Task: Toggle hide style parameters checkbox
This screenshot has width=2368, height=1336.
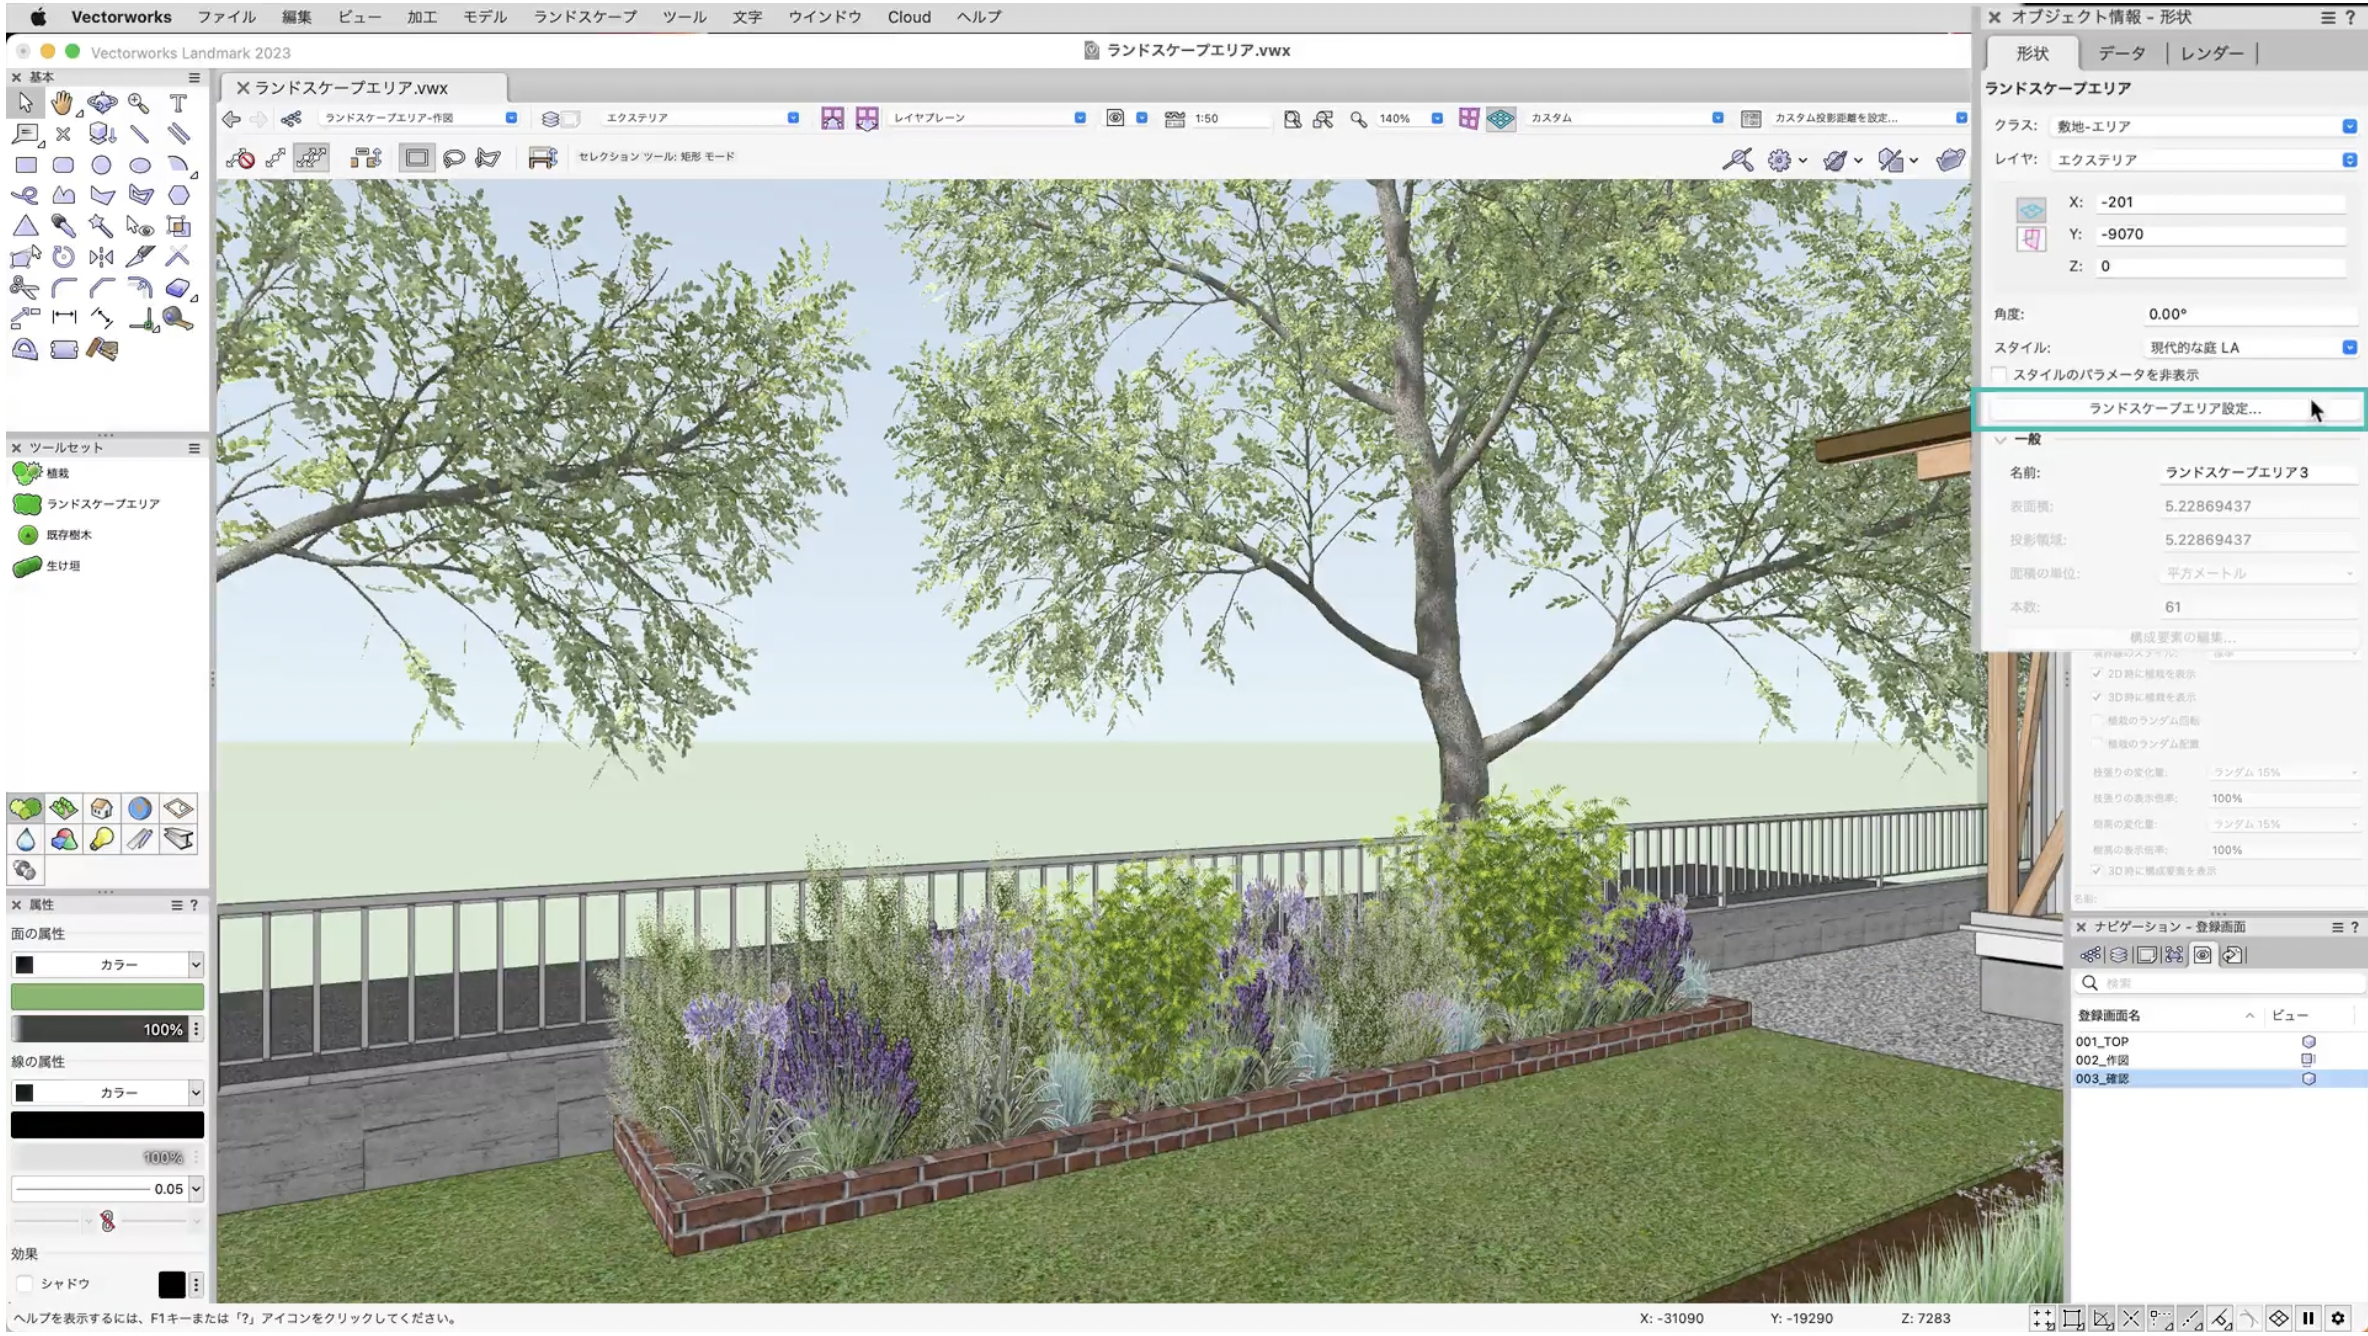Action: pyautogui.click(x=2000, y=375)
